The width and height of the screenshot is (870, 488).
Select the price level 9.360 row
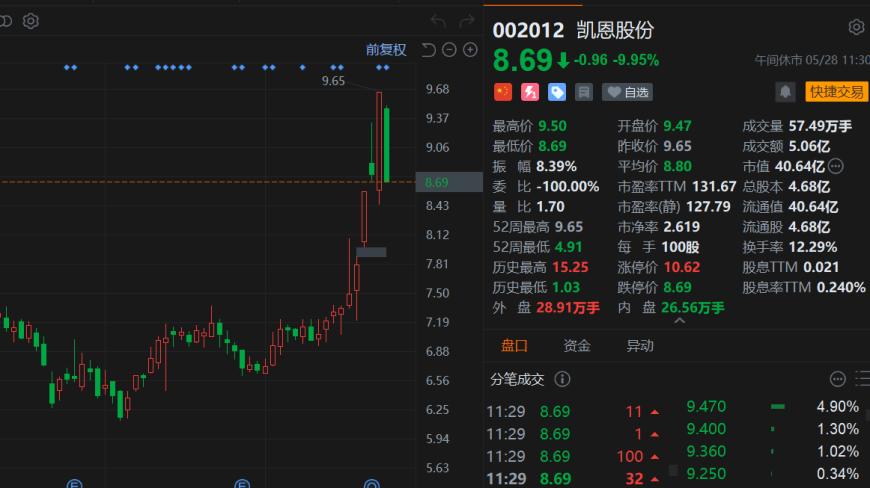[772, 451]
